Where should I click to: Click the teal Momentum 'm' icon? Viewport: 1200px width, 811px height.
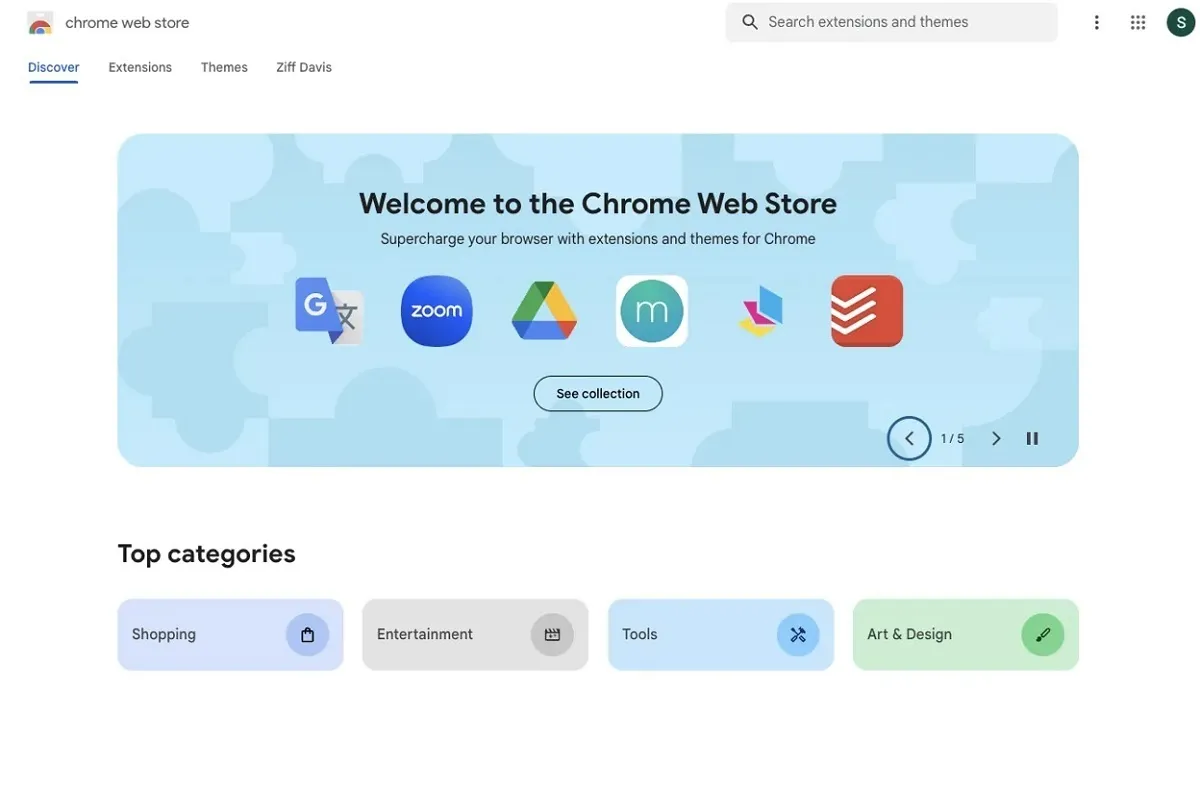652,311
